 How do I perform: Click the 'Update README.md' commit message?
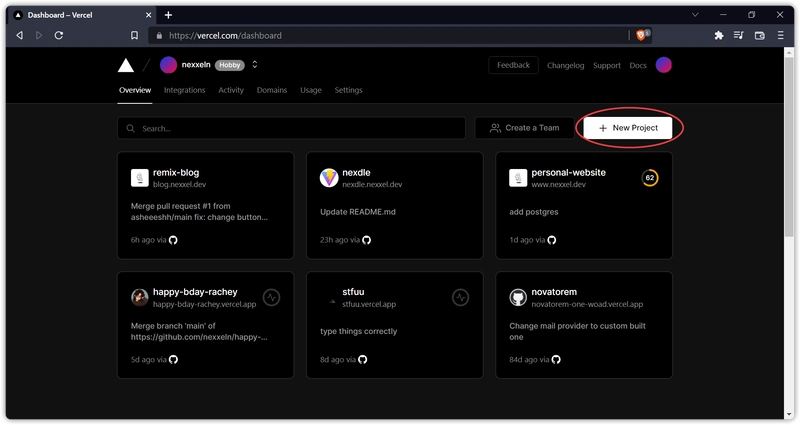[x=358, y=212]
